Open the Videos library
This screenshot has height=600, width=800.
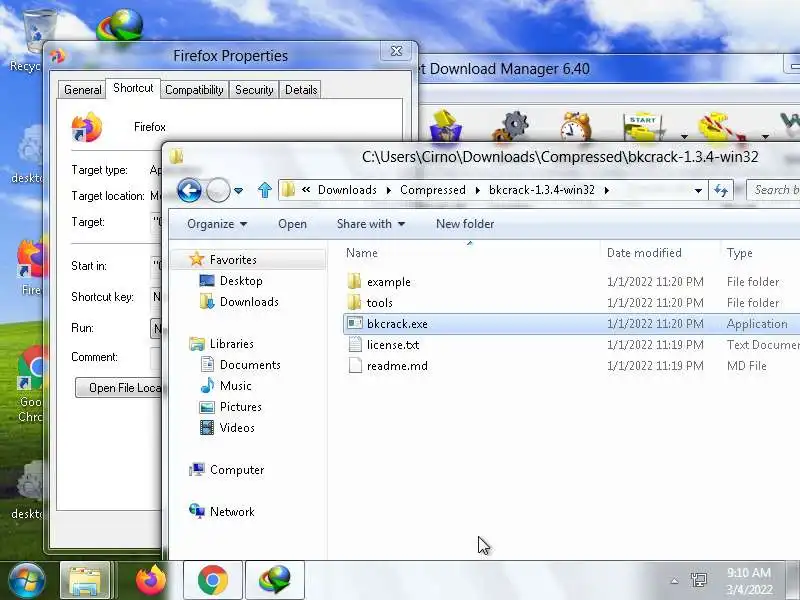point(227,428)
